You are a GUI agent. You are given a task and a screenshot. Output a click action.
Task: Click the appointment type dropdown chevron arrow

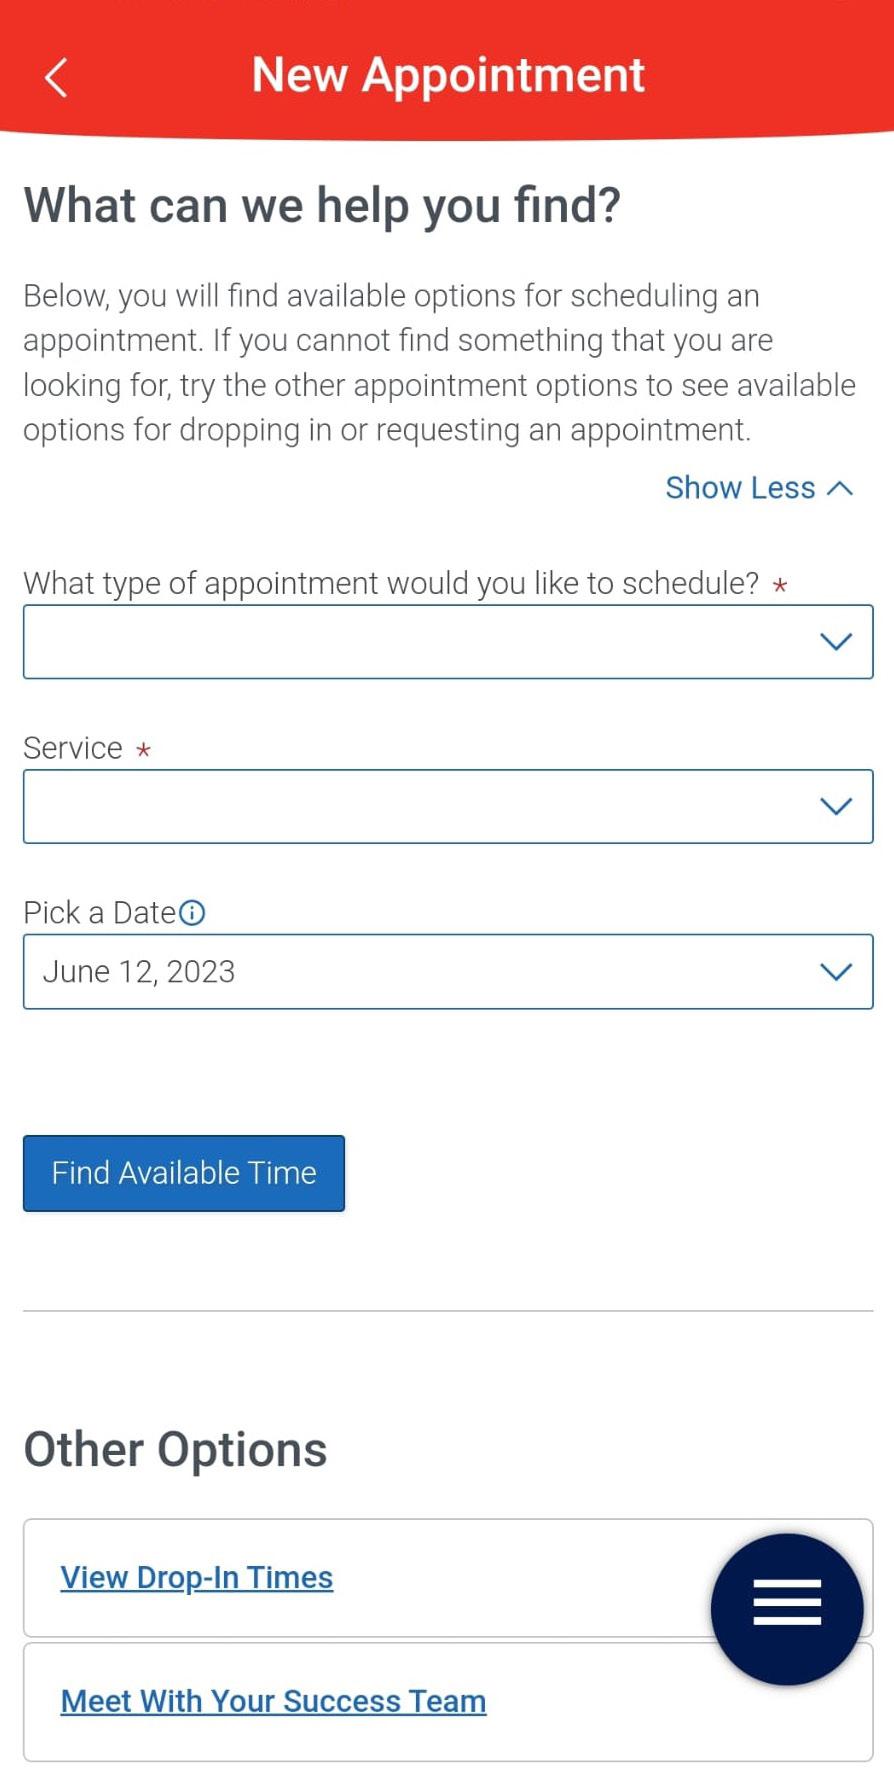pos(835,642)
